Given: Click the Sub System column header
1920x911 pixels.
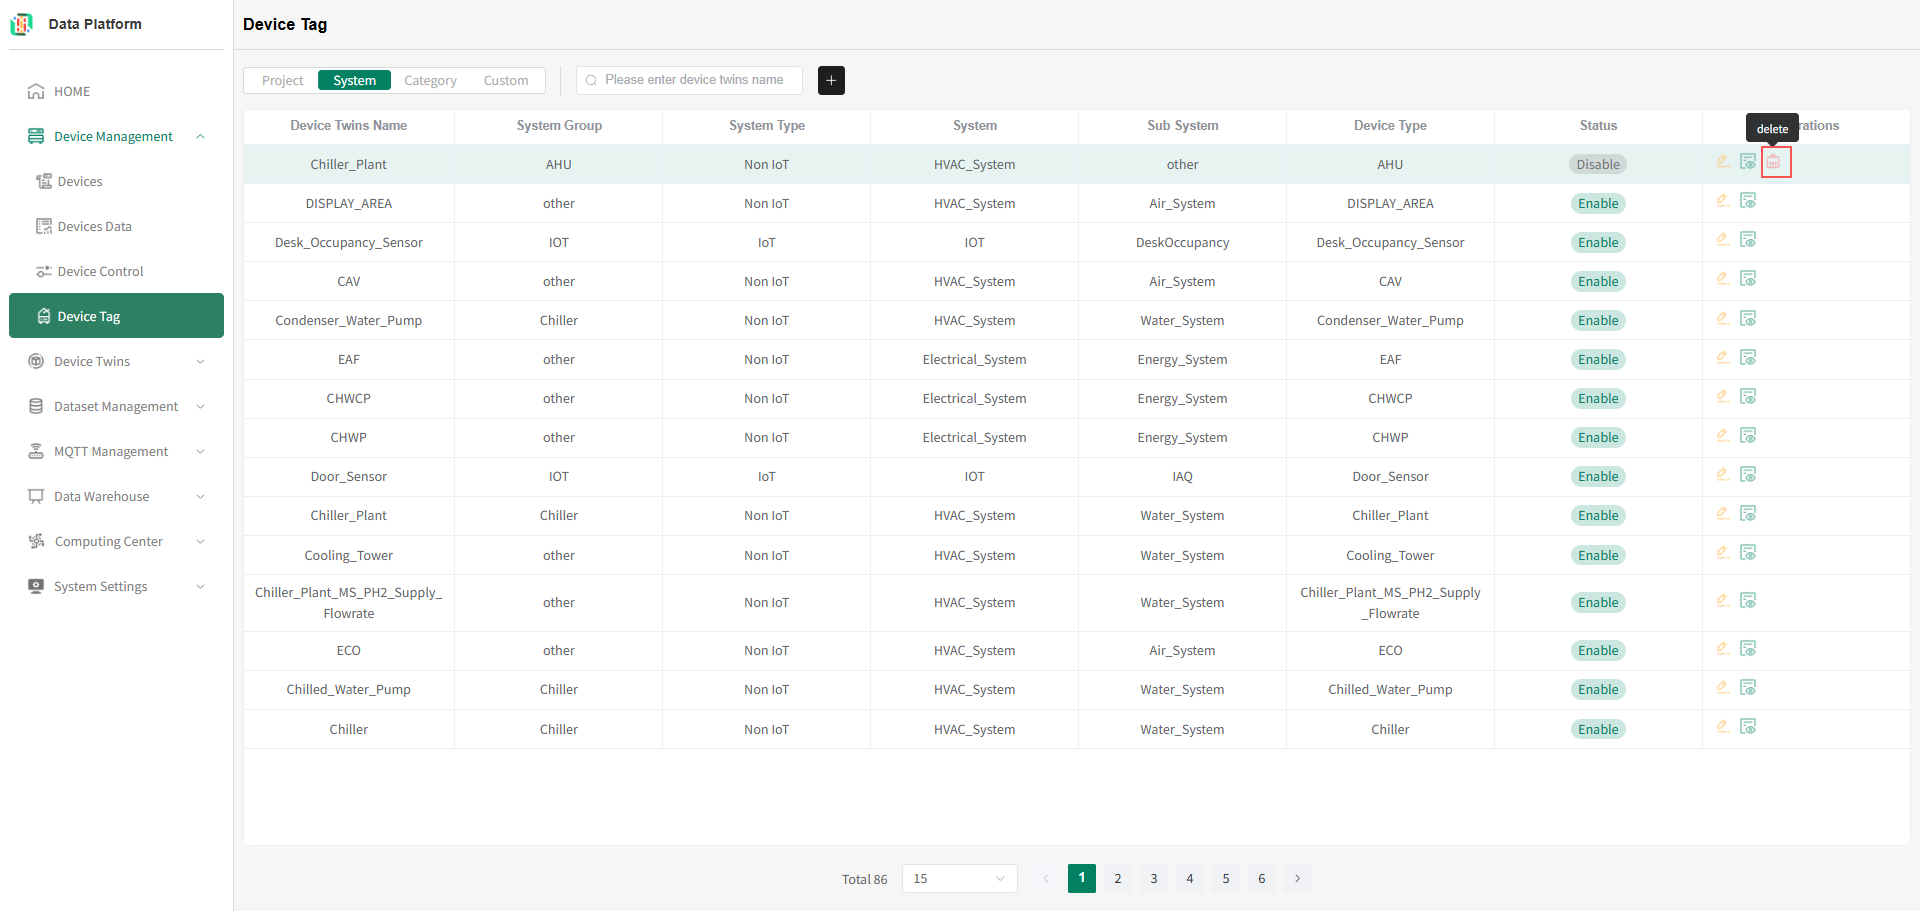Looking at the screenshot, I should tap(1182, 125).
